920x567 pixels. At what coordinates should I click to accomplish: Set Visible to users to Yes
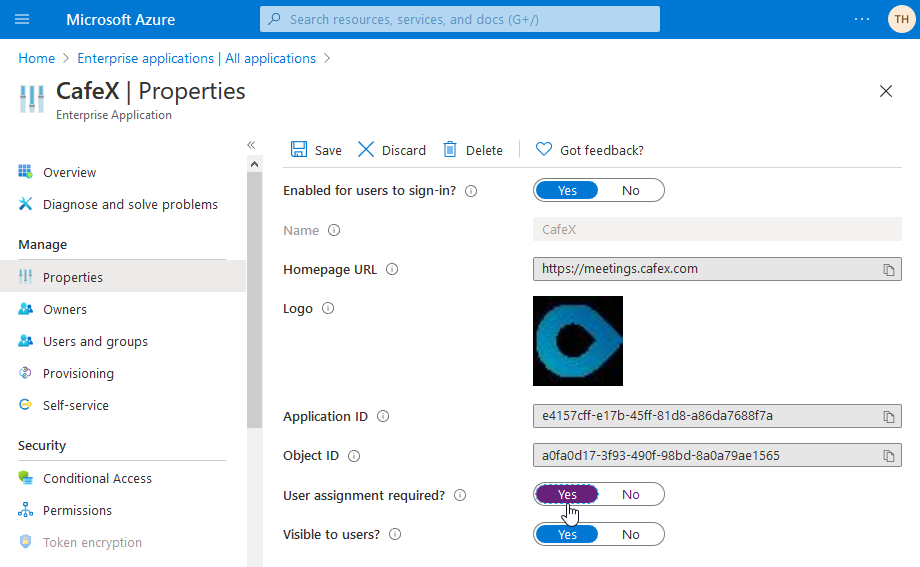[x=567, y=534]
